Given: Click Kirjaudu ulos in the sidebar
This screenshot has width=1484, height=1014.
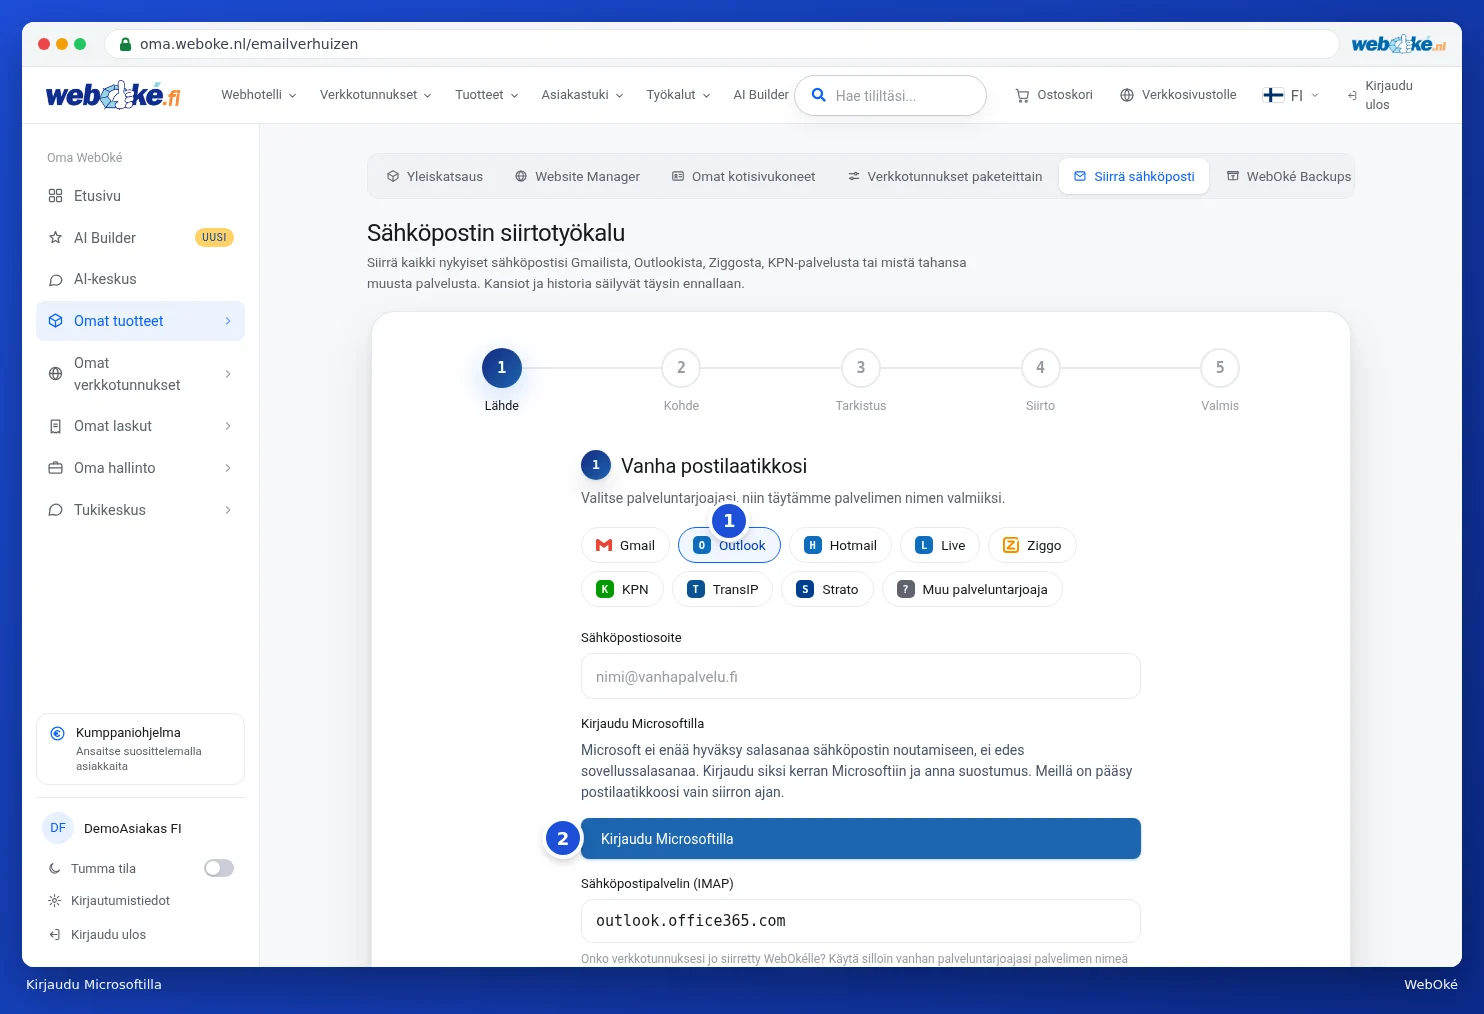Looking at the screenshot, I should (x=98, y=935).
